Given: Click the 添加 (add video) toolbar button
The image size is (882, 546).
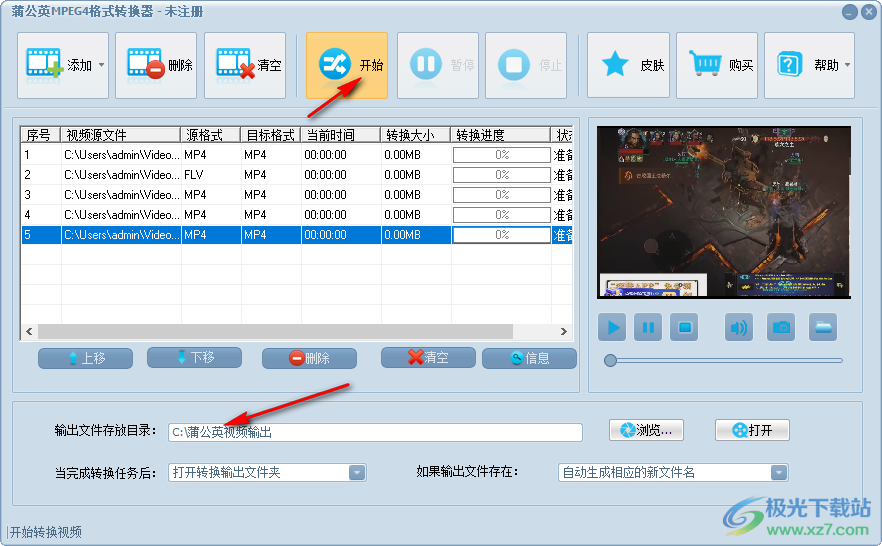Looking at the screenshot, I should pyautogui.click(x=63, y=65).
